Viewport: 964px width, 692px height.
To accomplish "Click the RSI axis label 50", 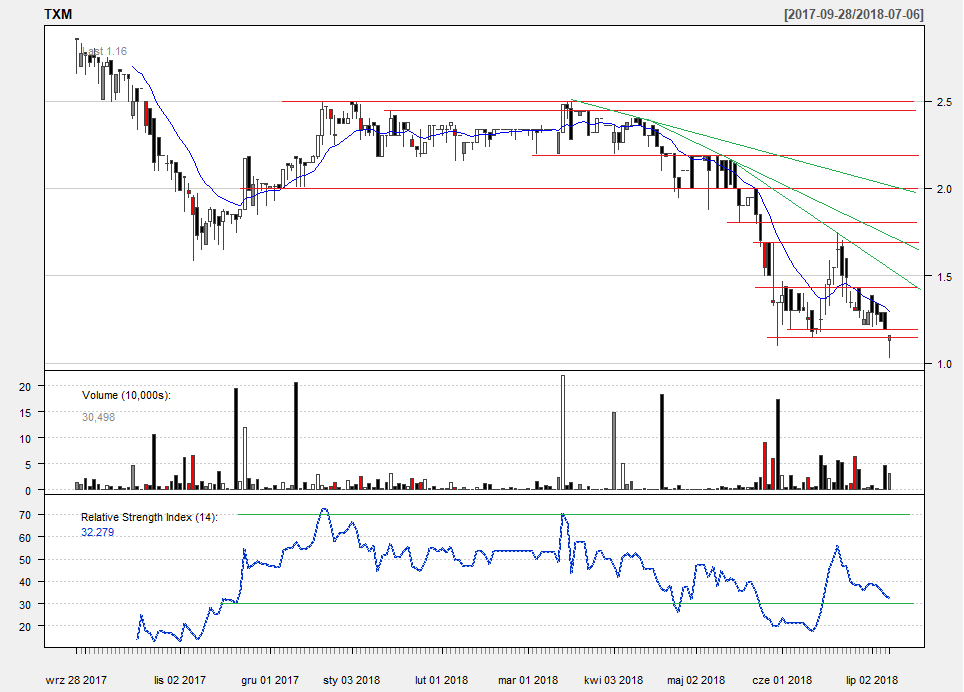I will click(x=25, y=560).
